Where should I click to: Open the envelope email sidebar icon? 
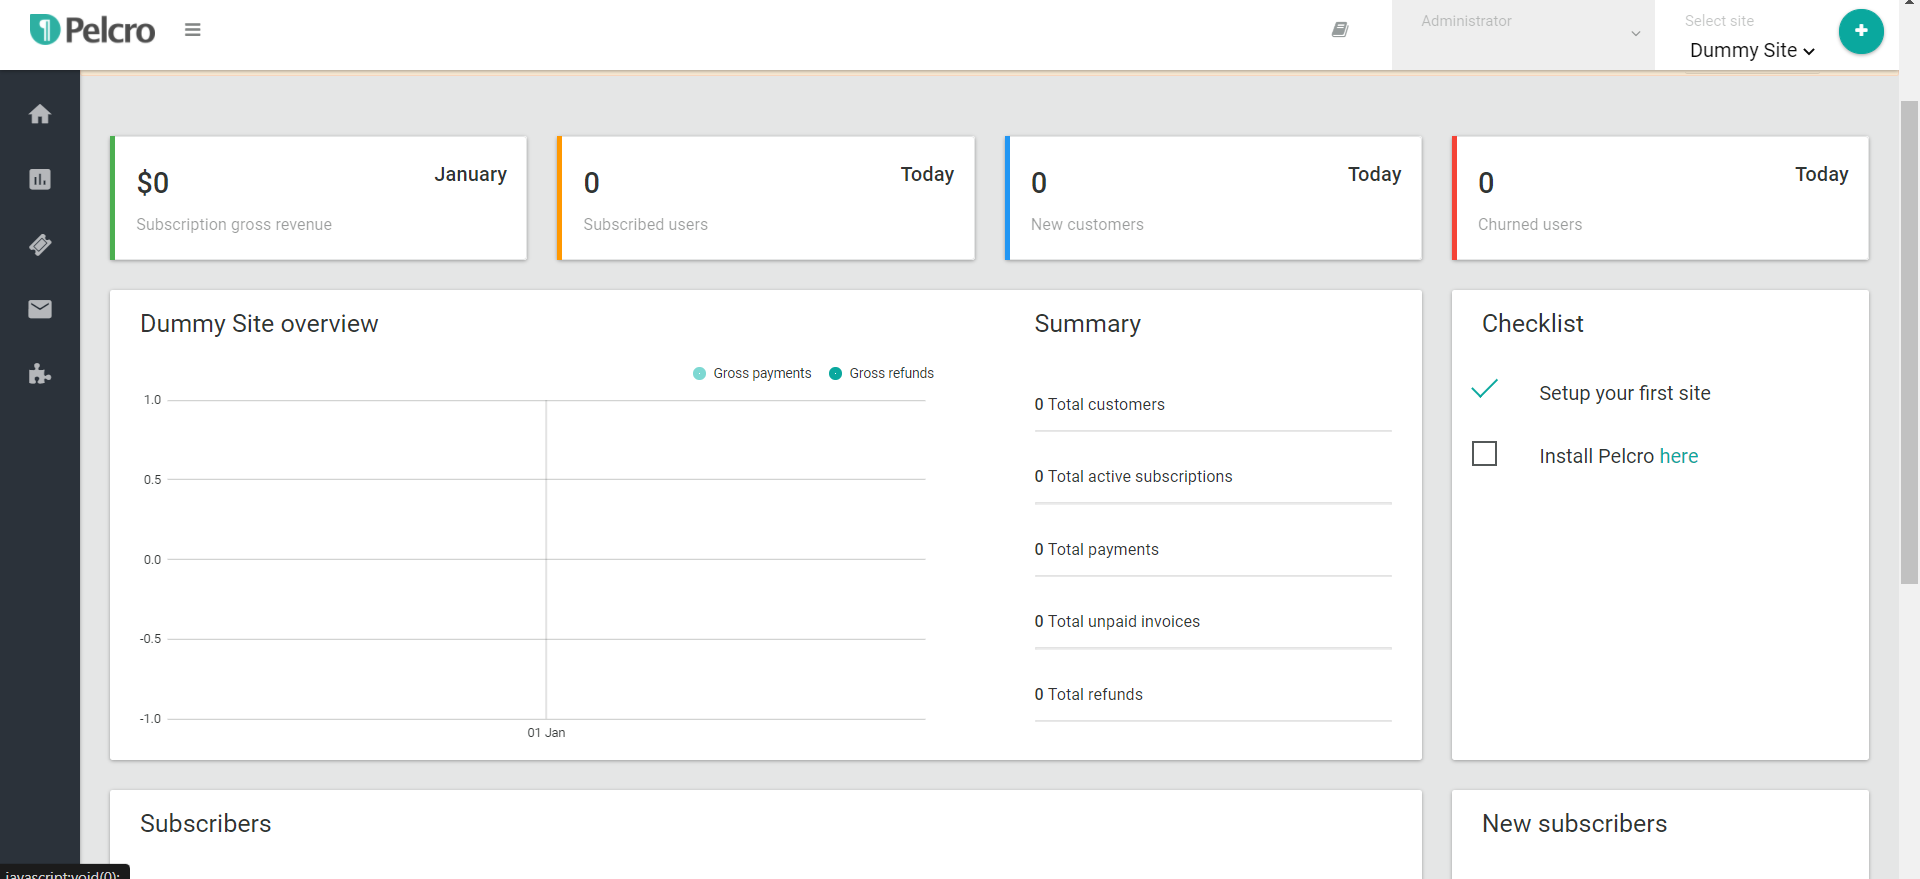[x=40, y=309]
